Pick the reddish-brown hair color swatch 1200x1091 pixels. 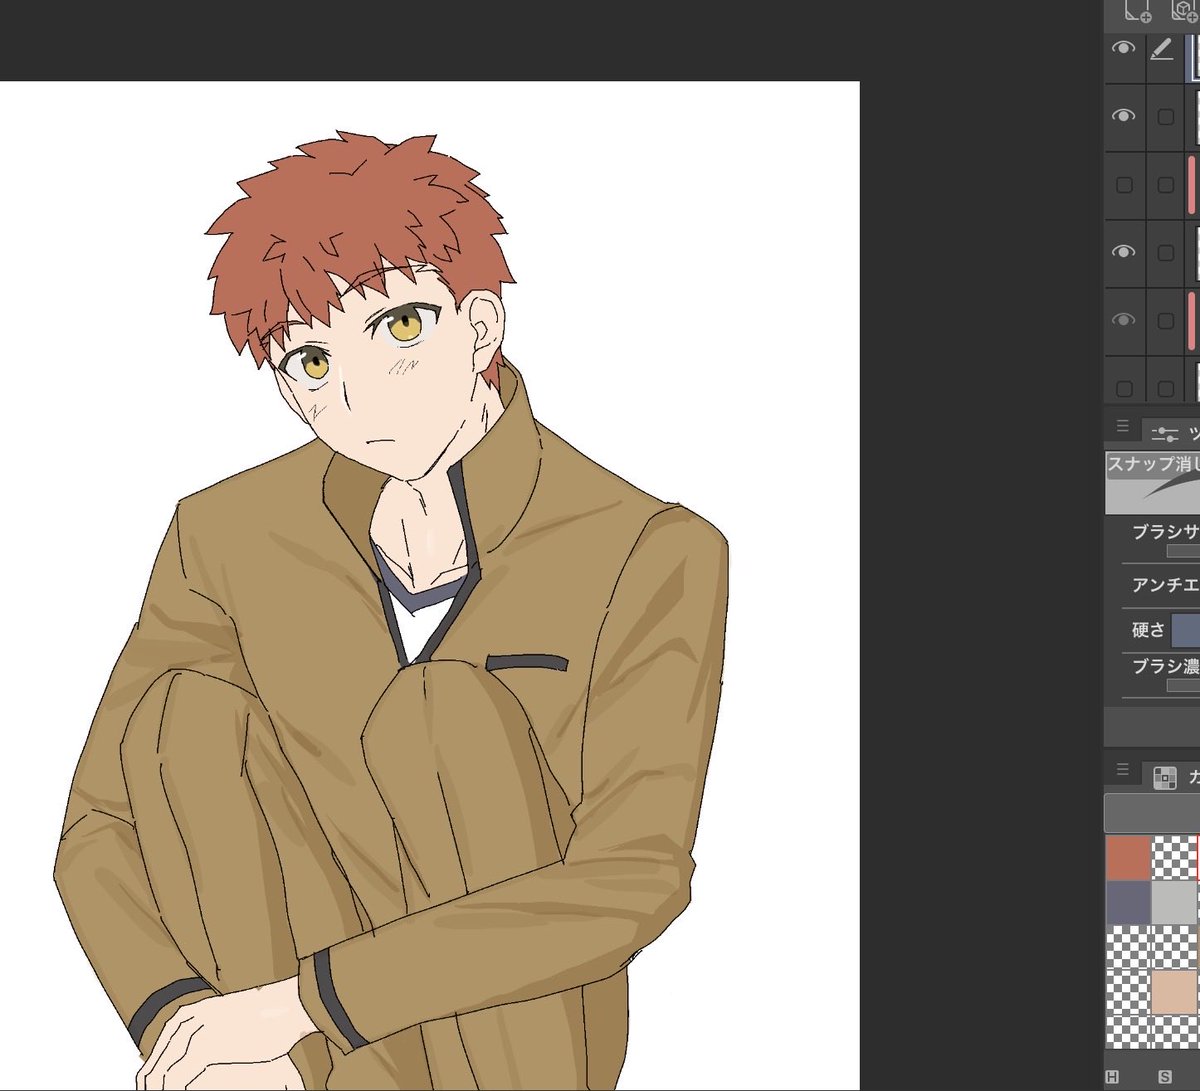click(1128, 859)
